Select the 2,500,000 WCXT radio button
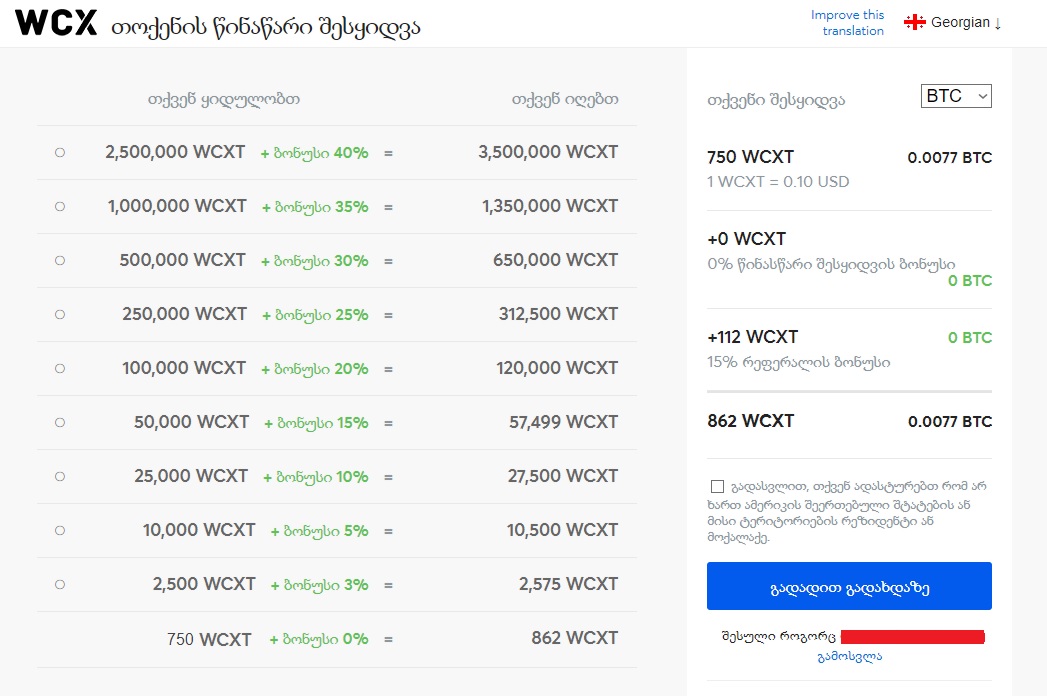 [x=60, y=153]
